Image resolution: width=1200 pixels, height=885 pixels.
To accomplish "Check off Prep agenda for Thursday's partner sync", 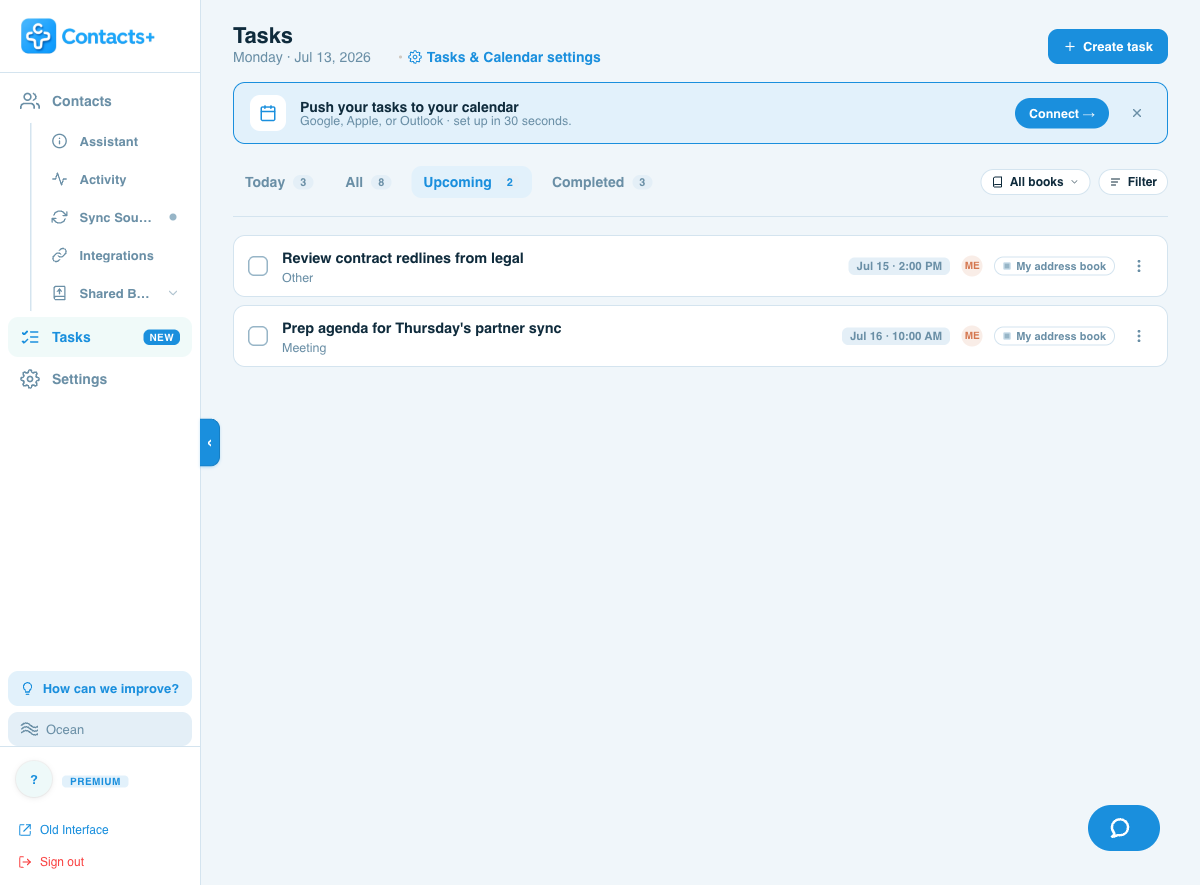I will [258, 336].
